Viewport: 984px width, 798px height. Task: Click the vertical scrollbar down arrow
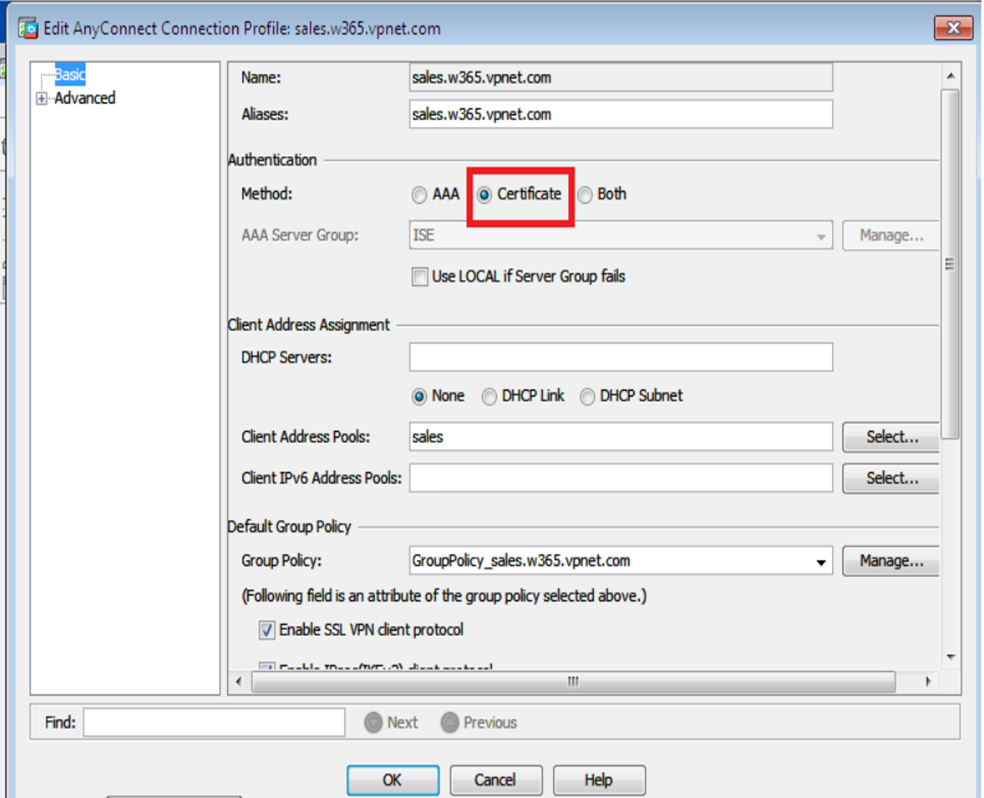point(950,657)
